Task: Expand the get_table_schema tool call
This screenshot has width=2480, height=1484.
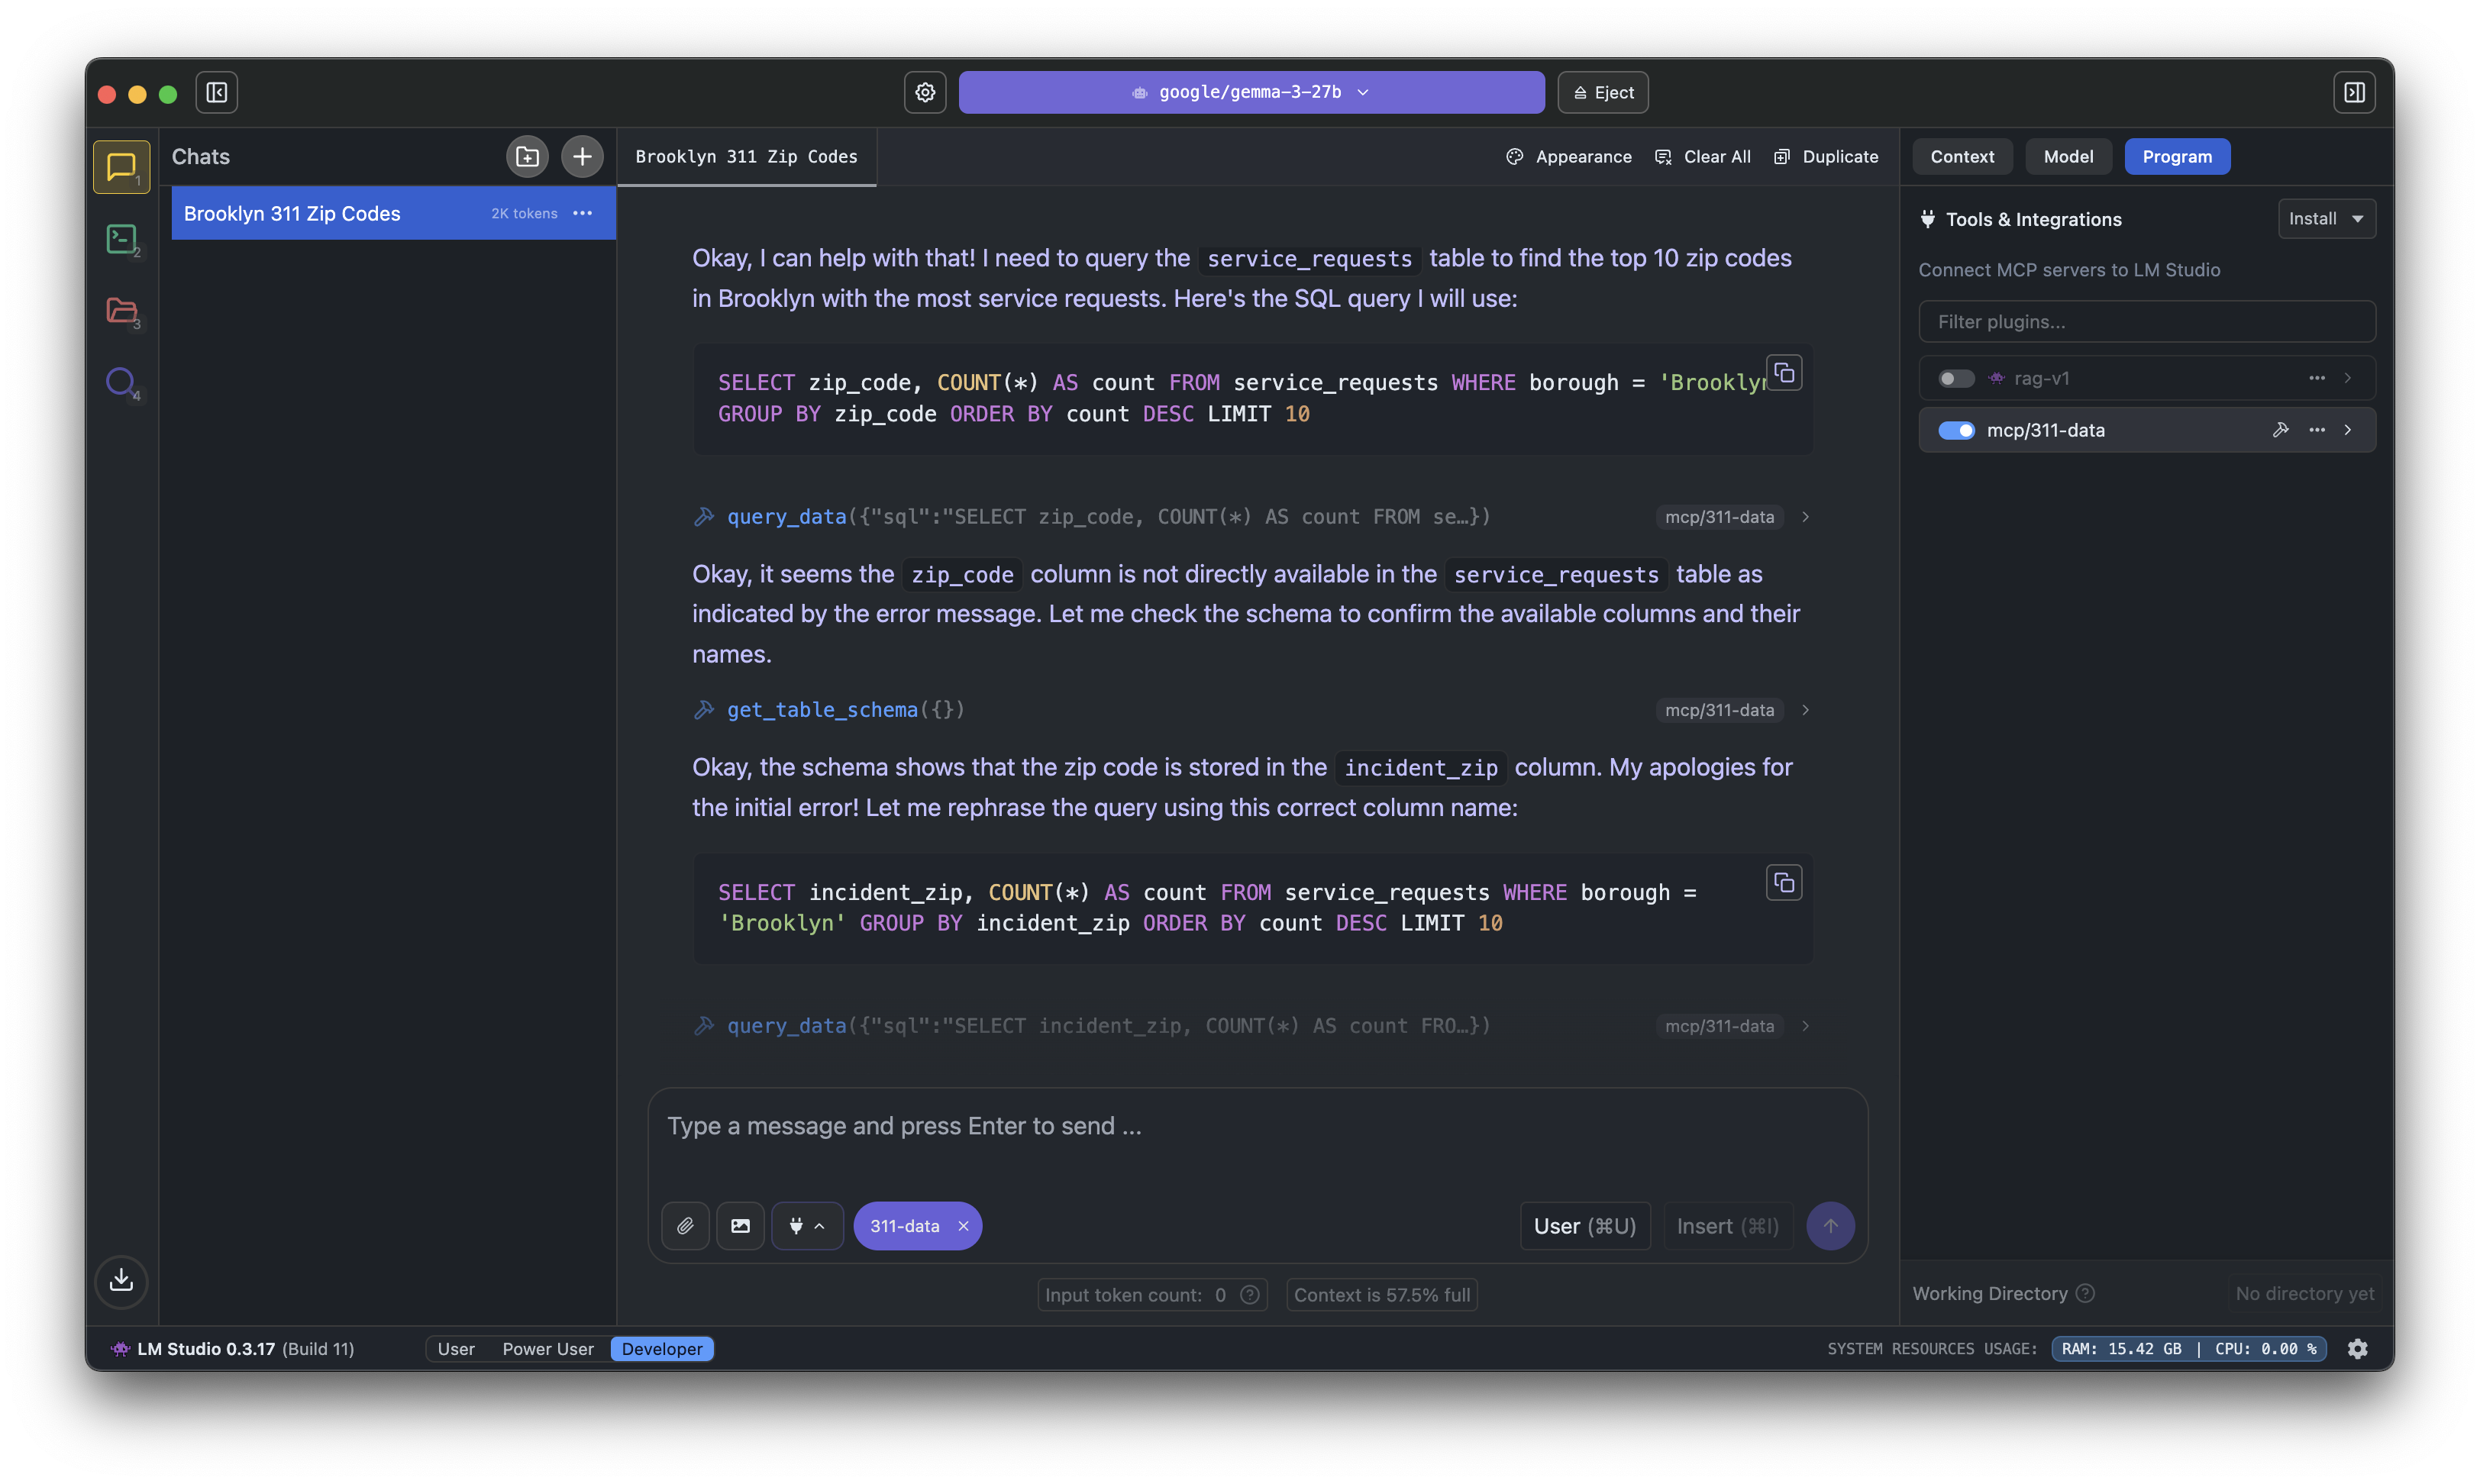Action: pos(1805,710)
